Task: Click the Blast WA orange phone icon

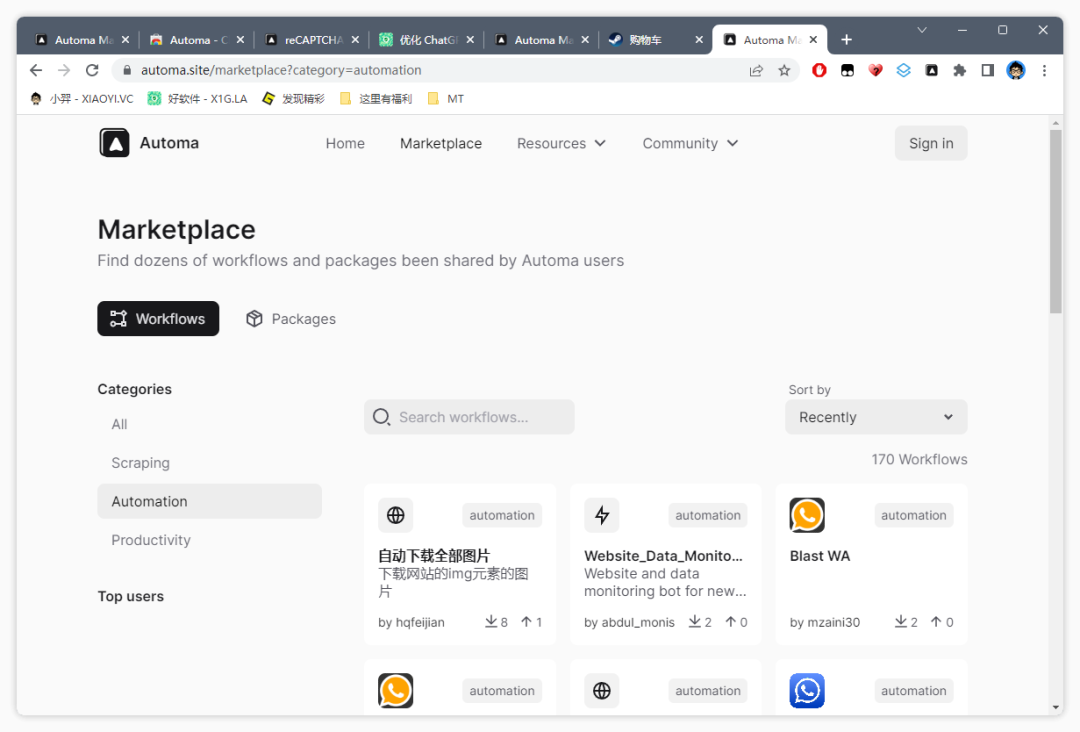Action: coord(807,515)
